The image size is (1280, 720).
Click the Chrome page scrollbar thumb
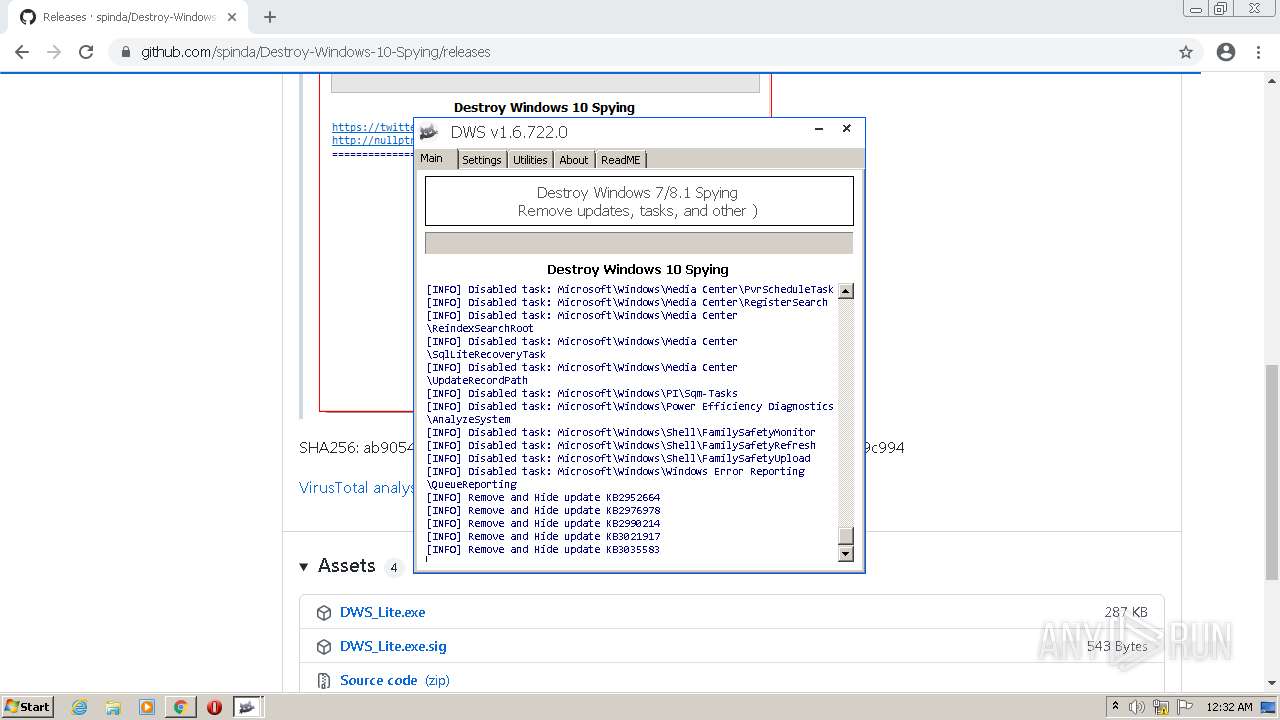tap(1271, 471)
